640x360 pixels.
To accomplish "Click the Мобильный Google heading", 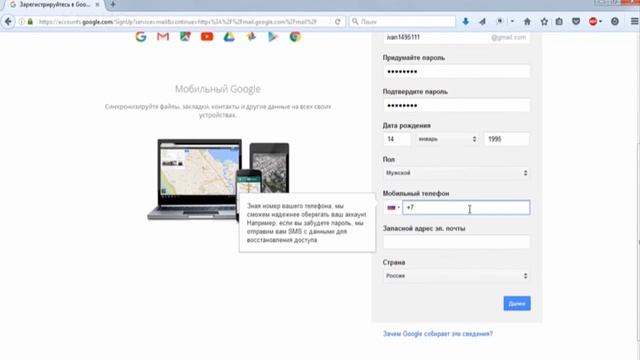I will (218, 89).
